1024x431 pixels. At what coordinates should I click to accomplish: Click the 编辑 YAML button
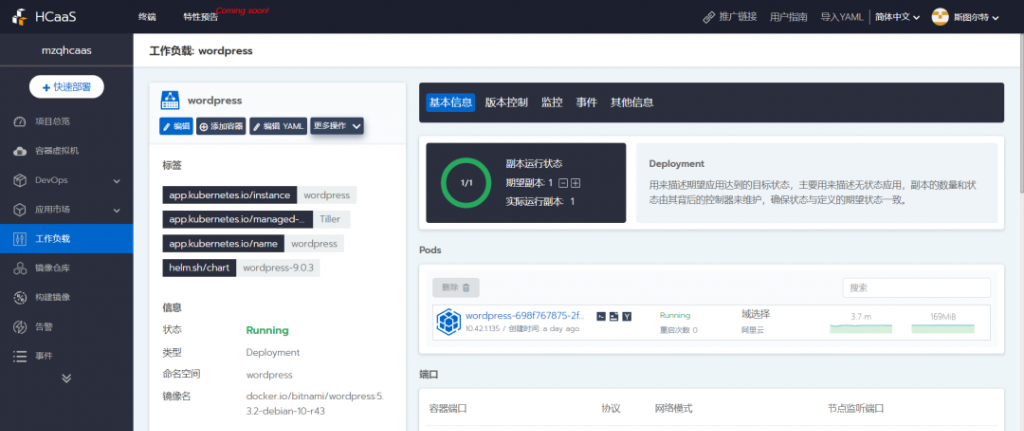coord(278,127)
